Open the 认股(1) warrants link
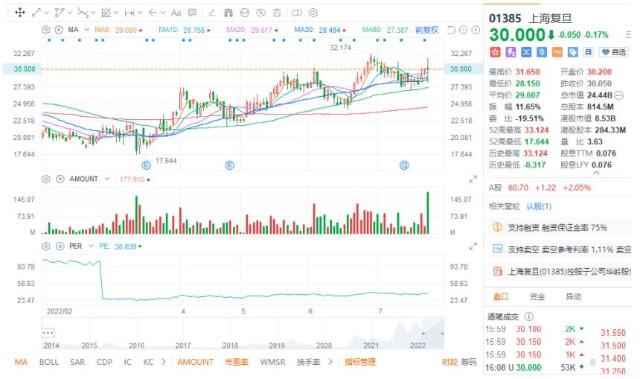Viewport: 640px width, 379px height. (539, 206)
